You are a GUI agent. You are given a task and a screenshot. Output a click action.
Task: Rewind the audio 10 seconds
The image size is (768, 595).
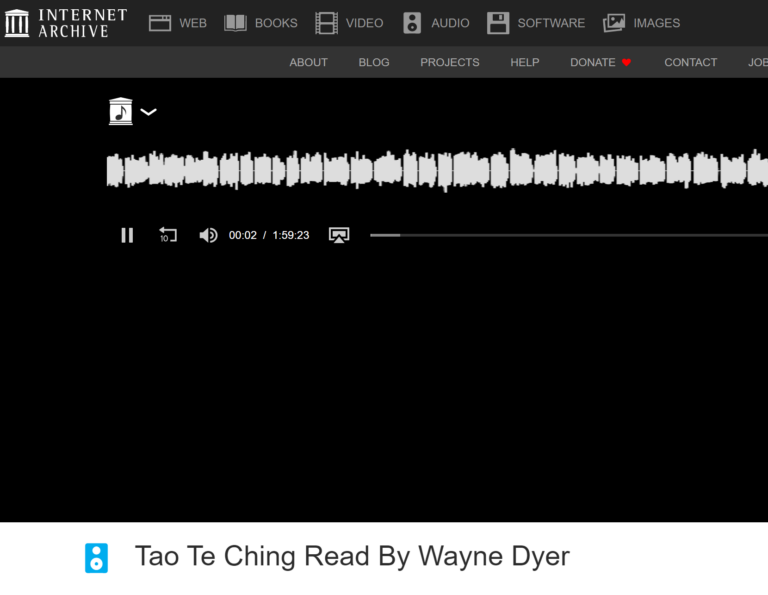click(x=168, y=235)
